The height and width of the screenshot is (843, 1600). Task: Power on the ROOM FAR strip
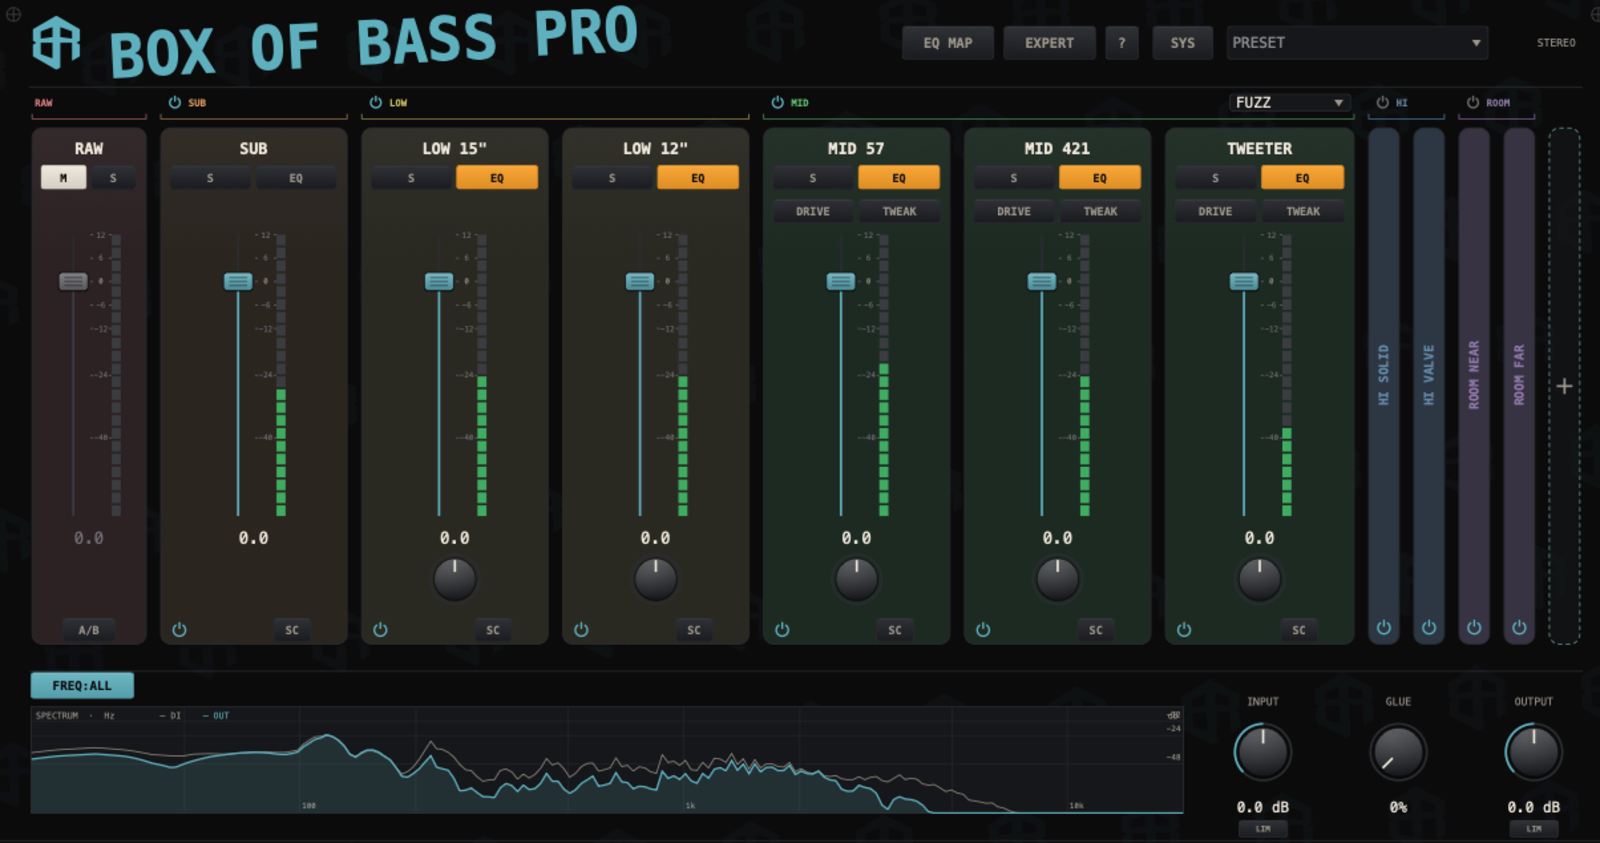click(1519, 628)
